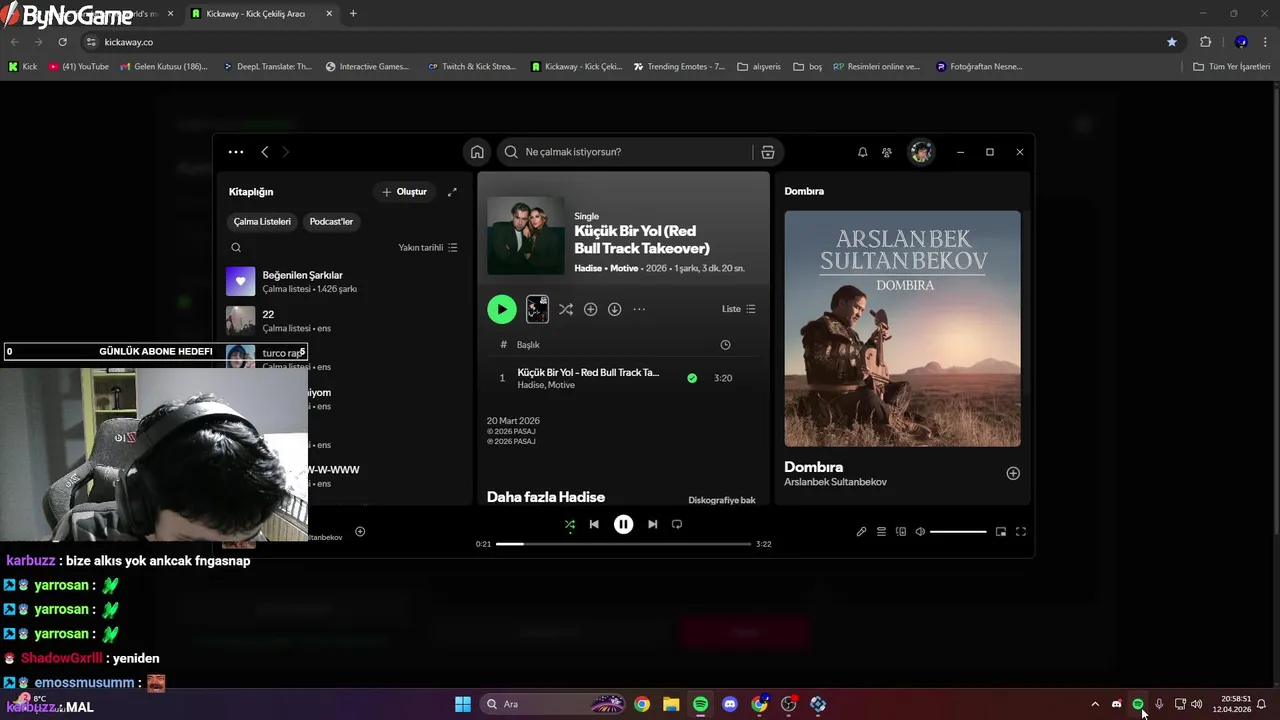Add the single to library with plus icon
The height and width of the screenshot is (720, 1280).
[590, 309]
